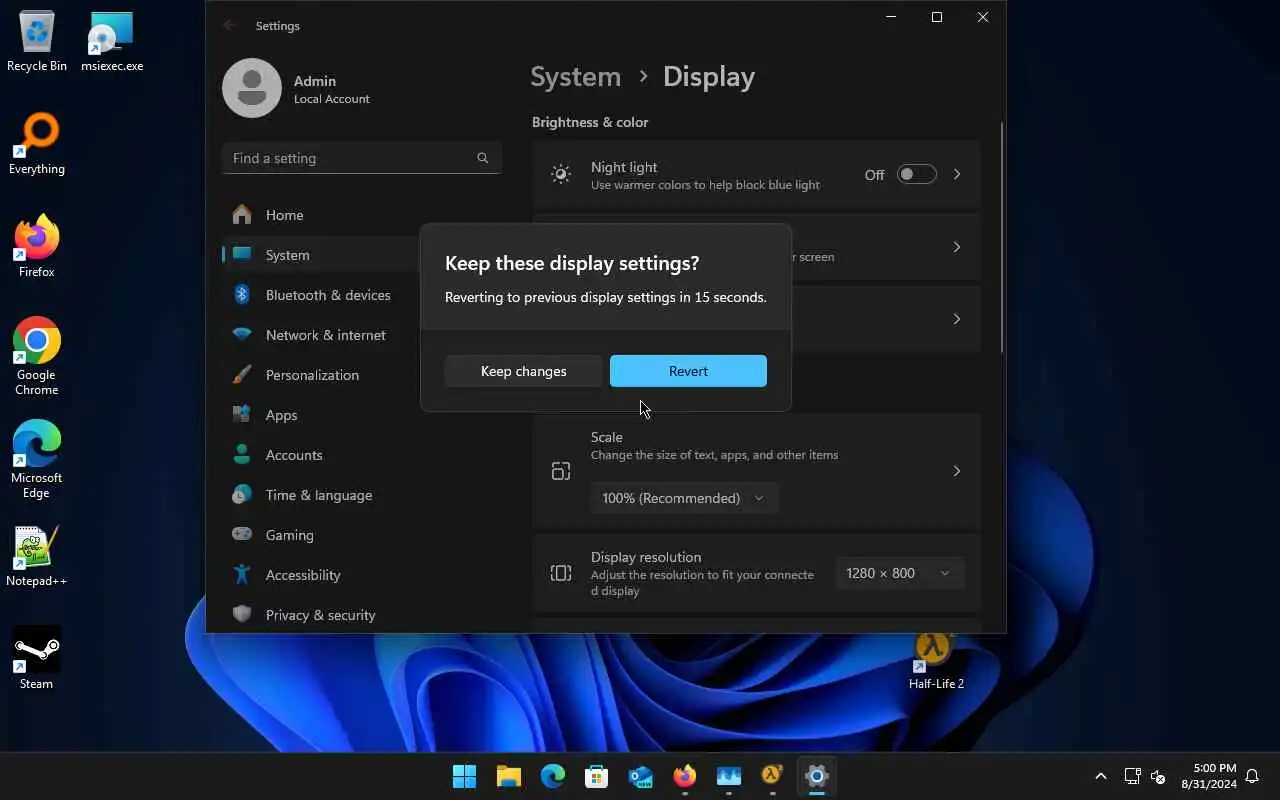Open Privacy & security settings
The height and width of the screenshot is (800, 1280).
coord(320,615)
